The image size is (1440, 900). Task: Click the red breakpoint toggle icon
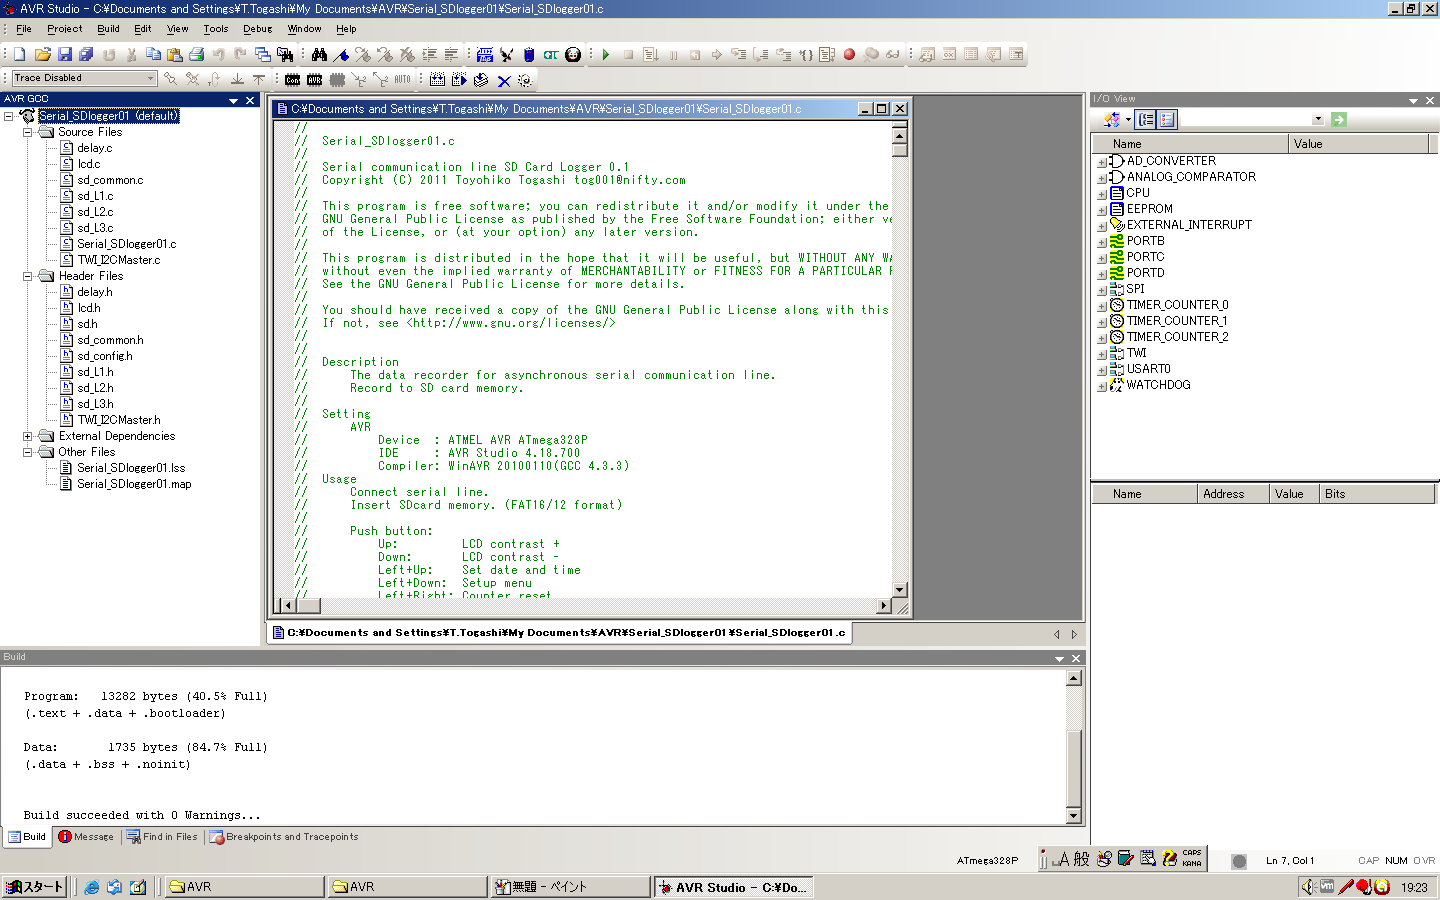click(849, 55)
